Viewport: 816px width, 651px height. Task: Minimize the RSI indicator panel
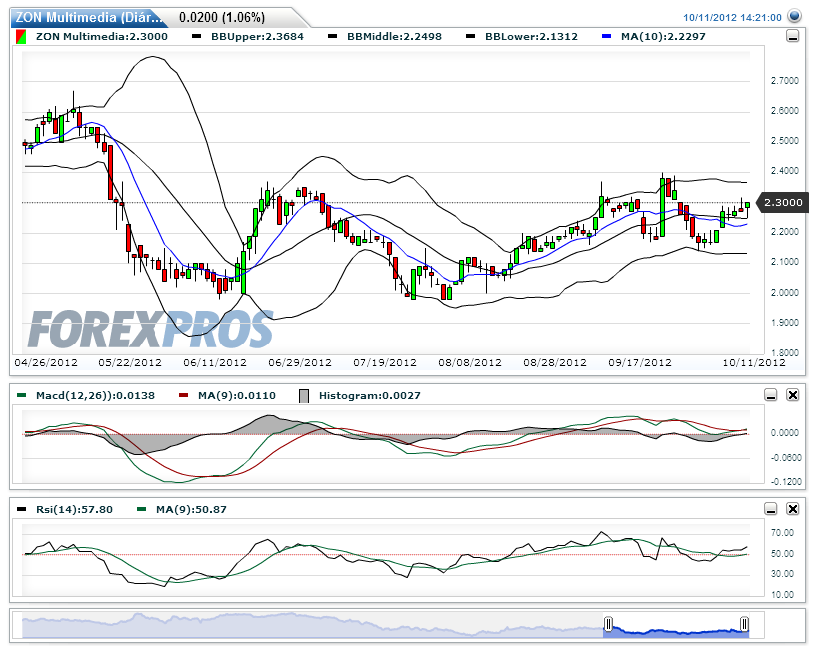pyautogui.click(x=771, y=508)
